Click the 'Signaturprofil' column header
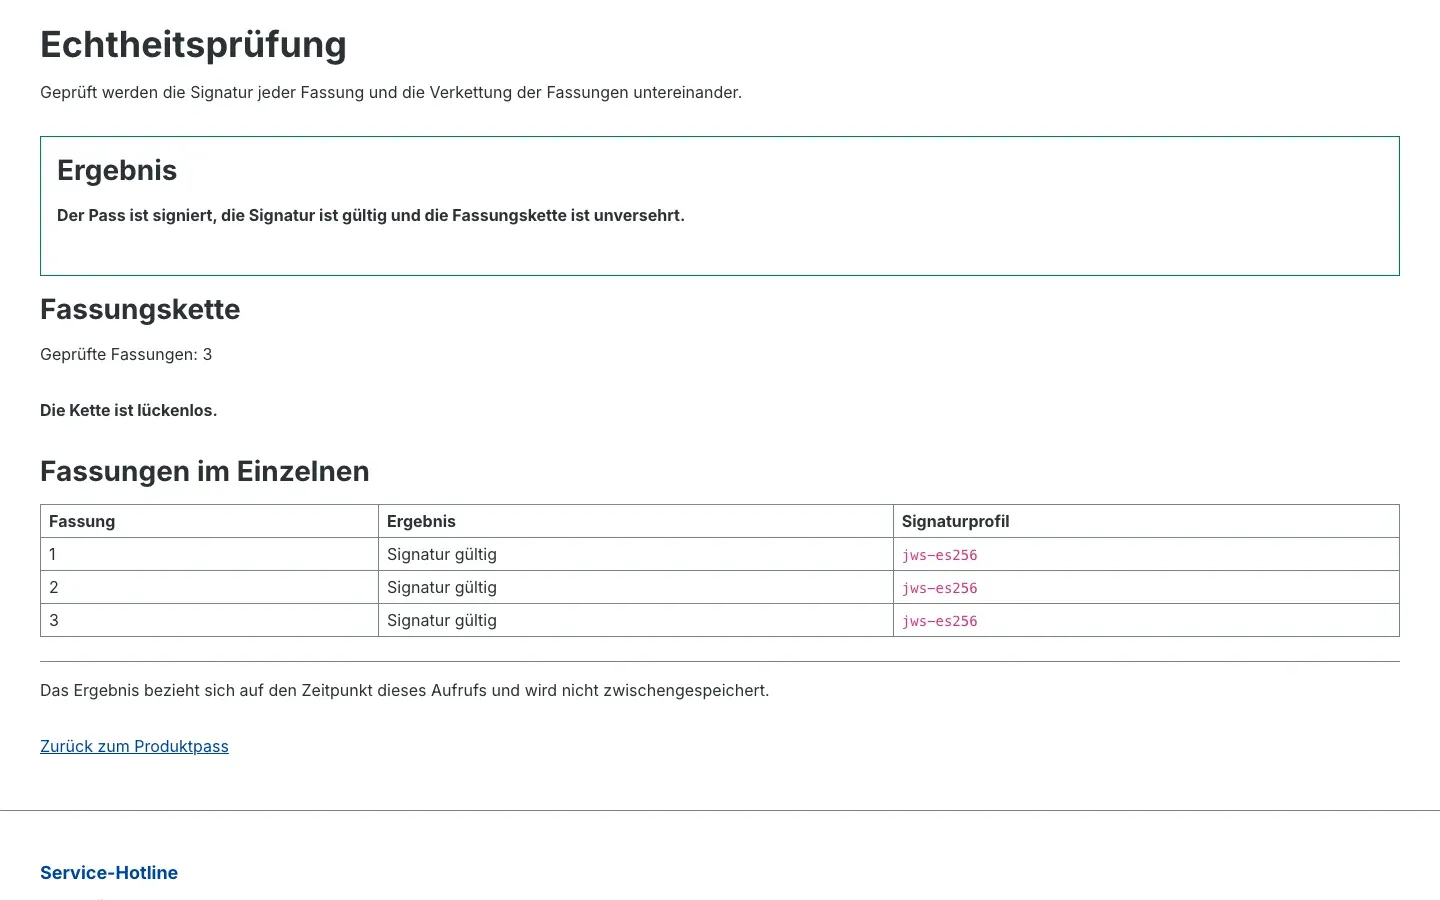Screen dimensions: 1440x900 click(1146, 521)
